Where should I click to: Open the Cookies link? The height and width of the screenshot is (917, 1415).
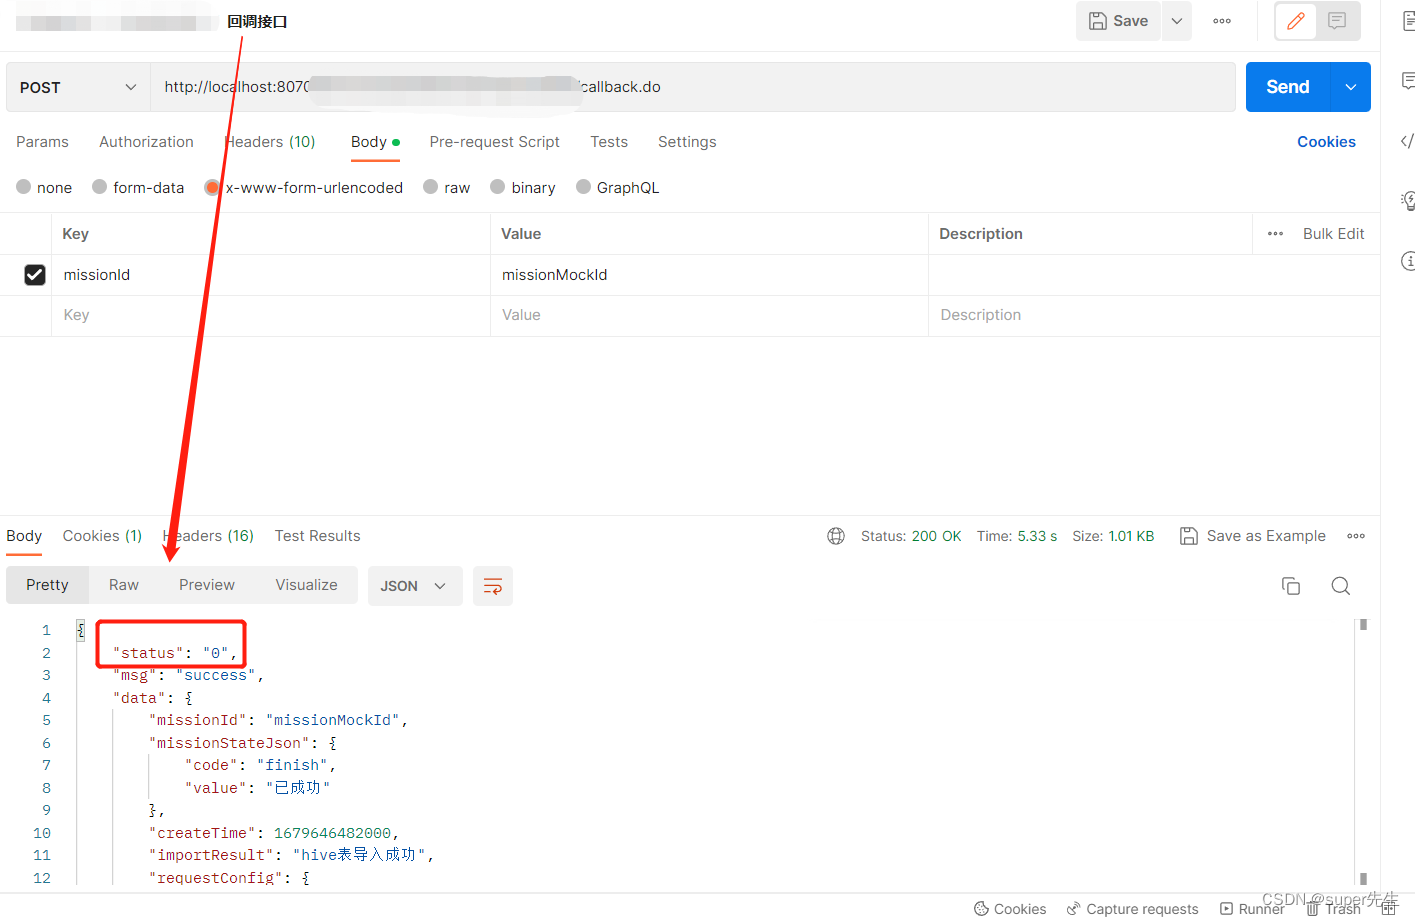1326,142
